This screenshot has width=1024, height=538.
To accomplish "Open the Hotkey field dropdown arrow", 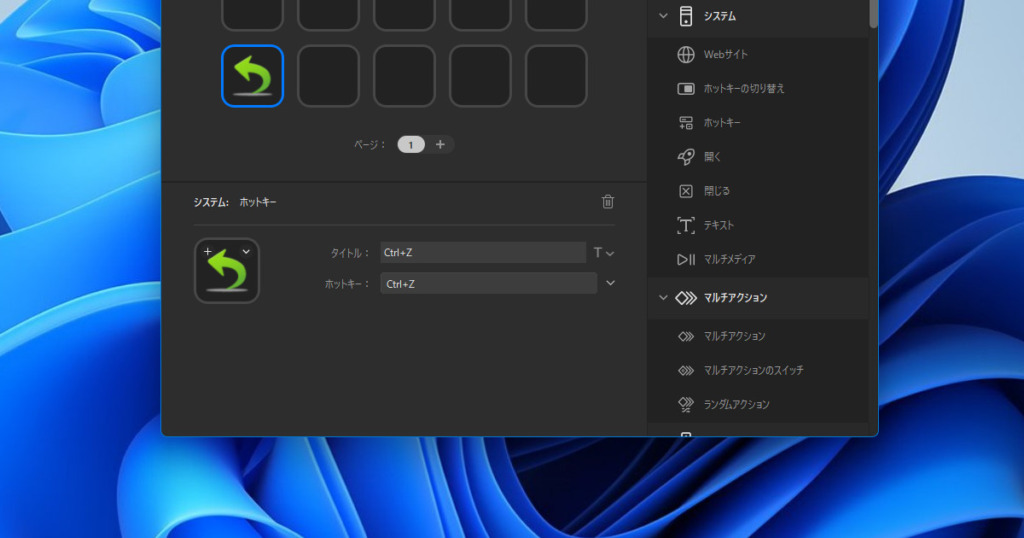I will (x=610, y=283).
